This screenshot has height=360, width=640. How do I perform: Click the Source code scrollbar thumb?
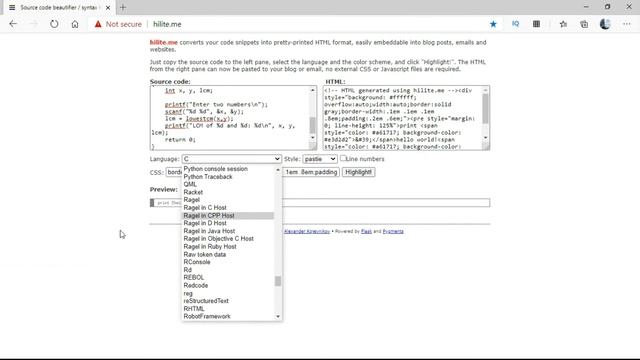pos(313,125)
